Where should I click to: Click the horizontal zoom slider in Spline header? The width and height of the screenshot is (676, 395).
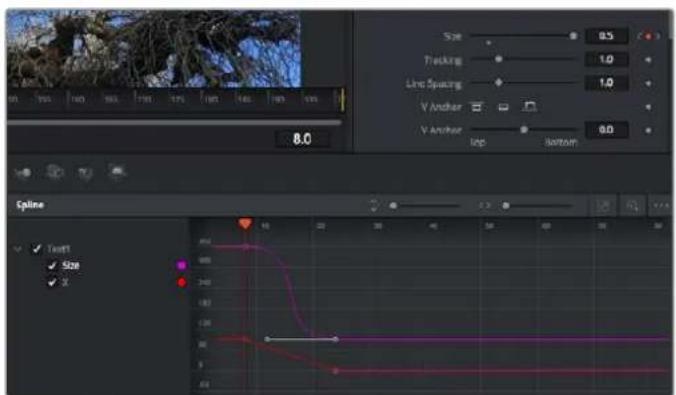click(x=538, y=206)
